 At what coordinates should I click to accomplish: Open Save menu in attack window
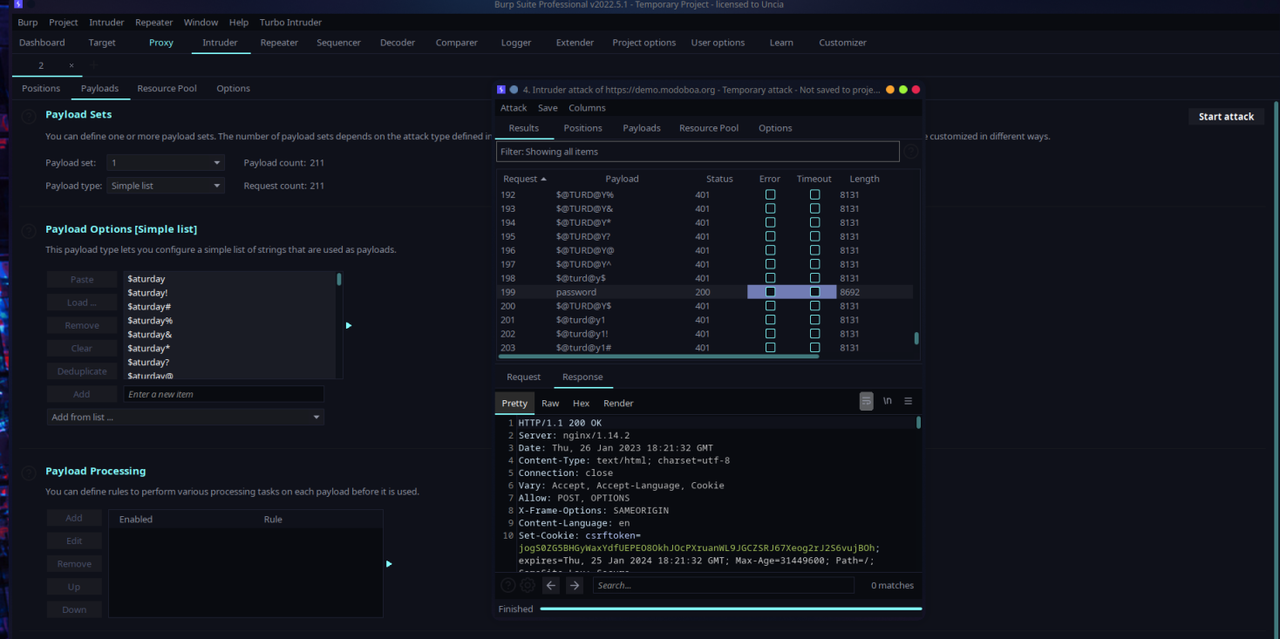(548, 108)
